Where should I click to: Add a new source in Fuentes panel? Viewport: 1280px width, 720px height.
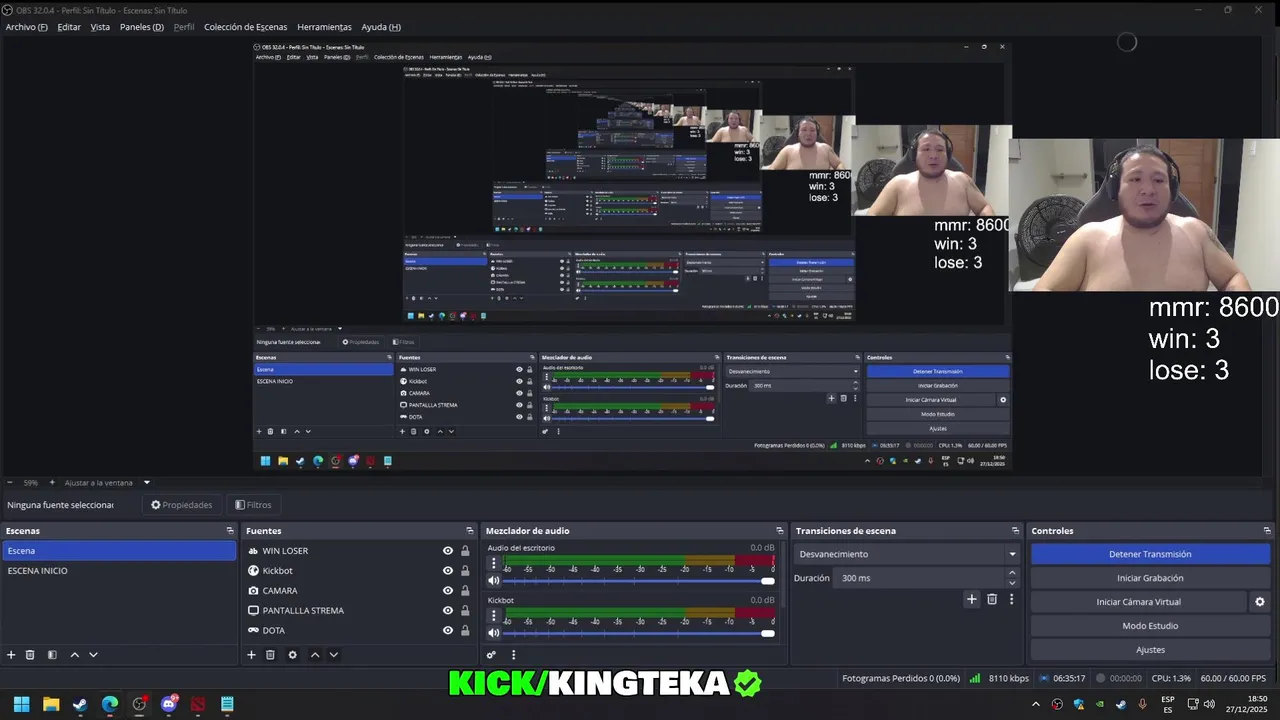251,655
